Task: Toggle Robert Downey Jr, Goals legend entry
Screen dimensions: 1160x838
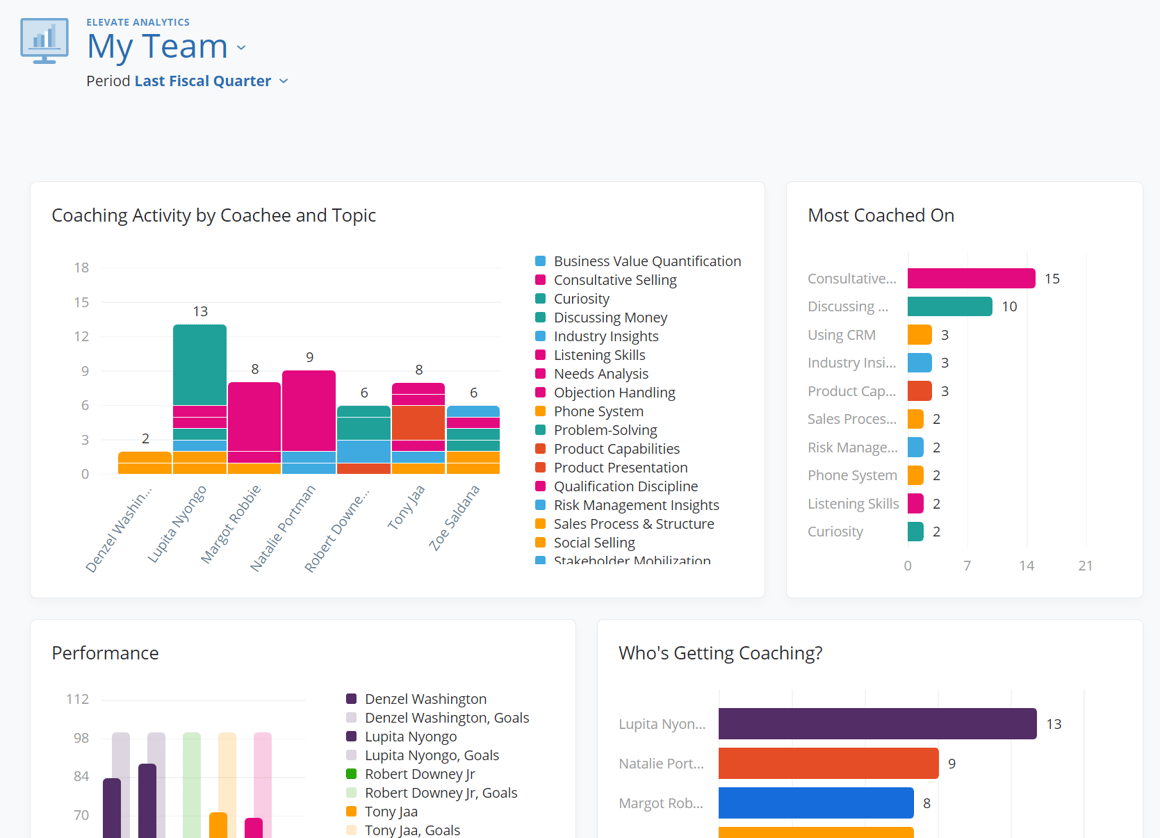Action: 431,793
